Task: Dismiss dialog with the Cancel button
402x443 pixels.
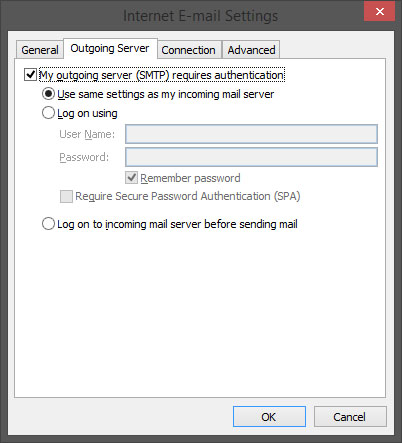Action: pyautogui.click(x=350, y=417)
